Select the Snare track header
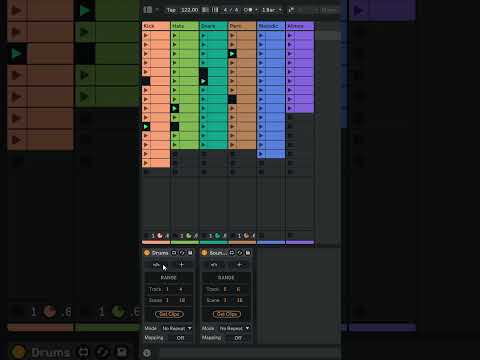The image size is (480, 360). [x=213, y=26]
